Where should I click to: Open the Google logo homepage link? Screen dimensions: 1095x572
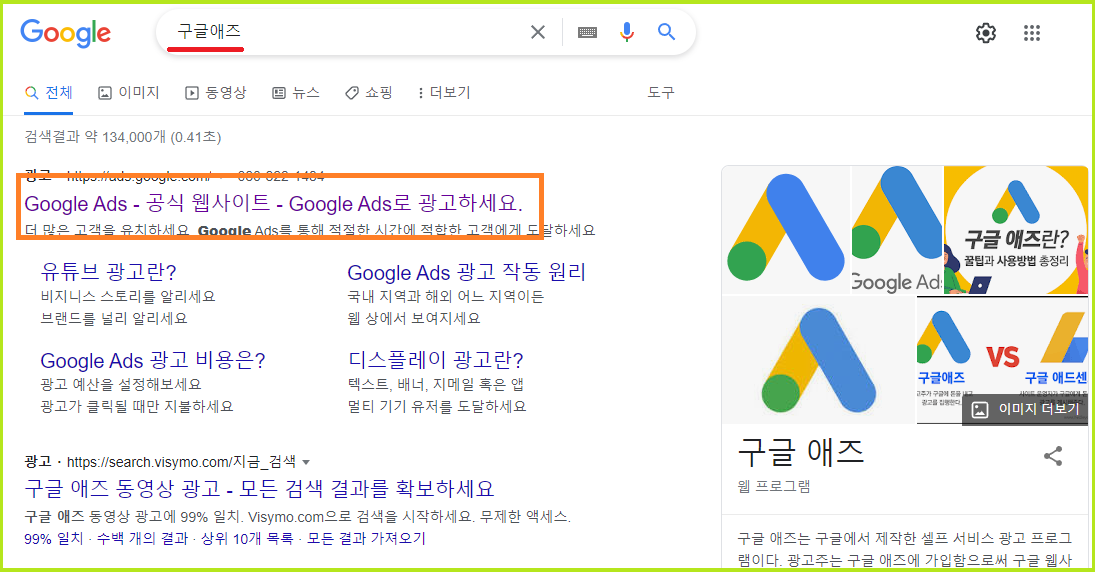66,33
